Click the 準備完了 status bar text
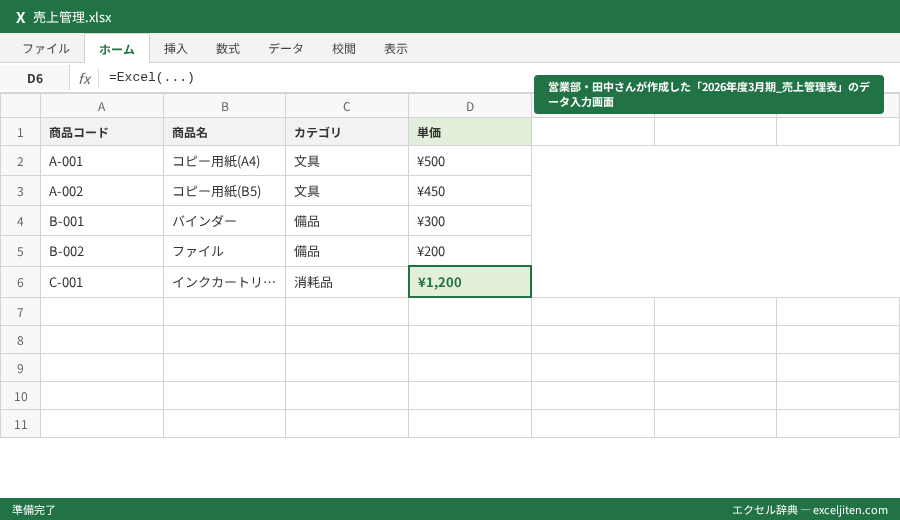This screenshot has width=900, height=520. [34, 510]
